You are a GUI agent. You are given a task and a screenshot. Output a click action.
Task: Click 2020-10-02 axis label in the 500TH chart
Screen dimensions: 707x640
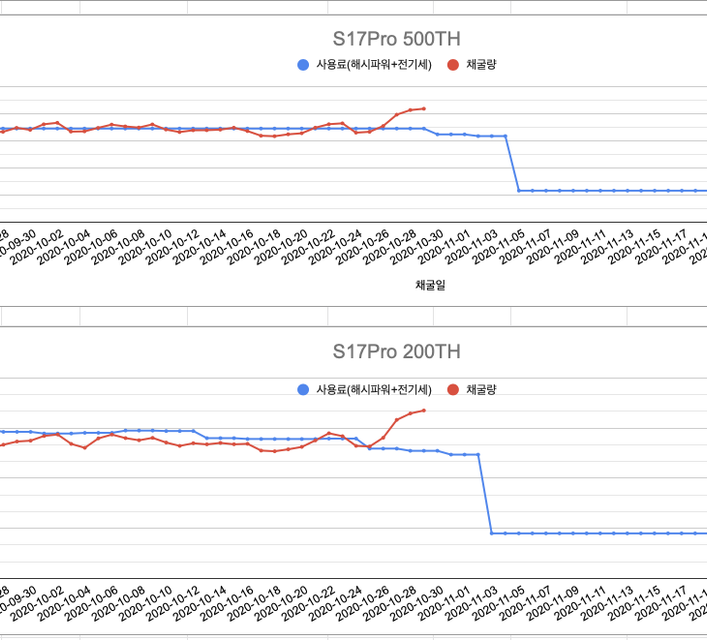coord(37,246)
